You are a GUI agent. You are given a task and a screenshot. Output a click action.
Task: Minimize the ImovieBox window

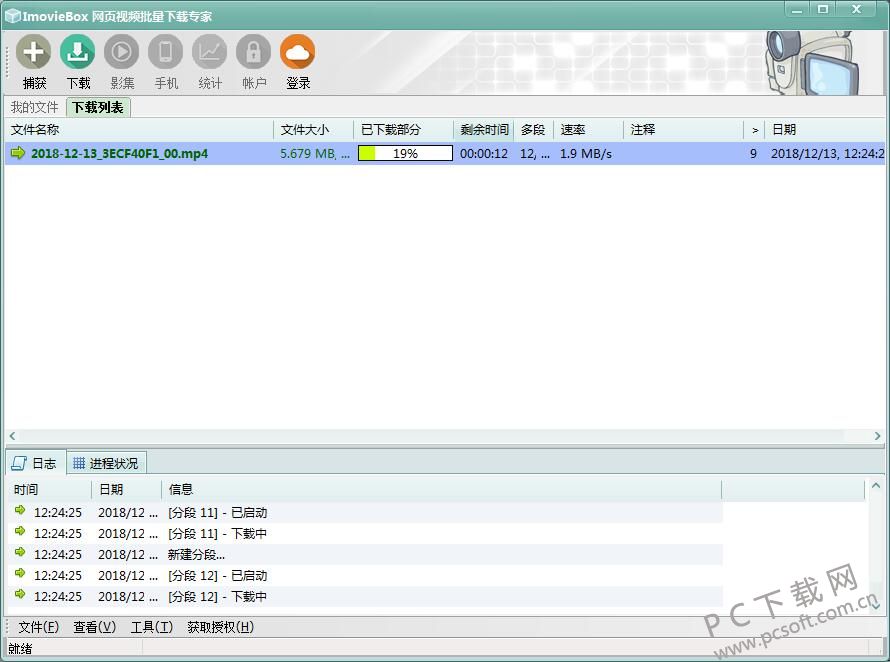coord(797,10)
